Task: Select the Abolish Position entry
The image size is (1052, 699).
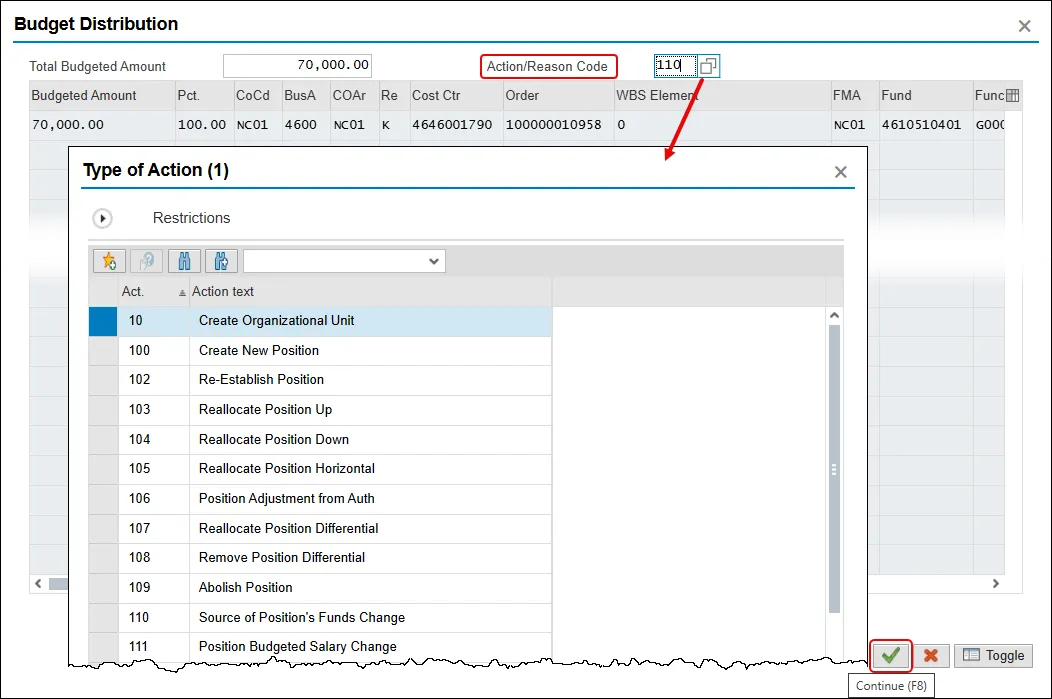Action: (246, 587)
